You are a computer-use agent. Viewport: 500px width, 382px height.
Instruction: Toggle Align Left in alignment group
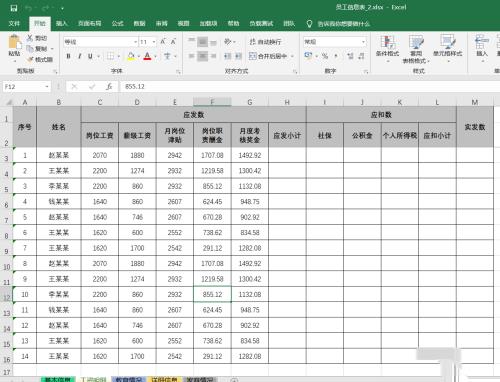[x=191, y=56]
